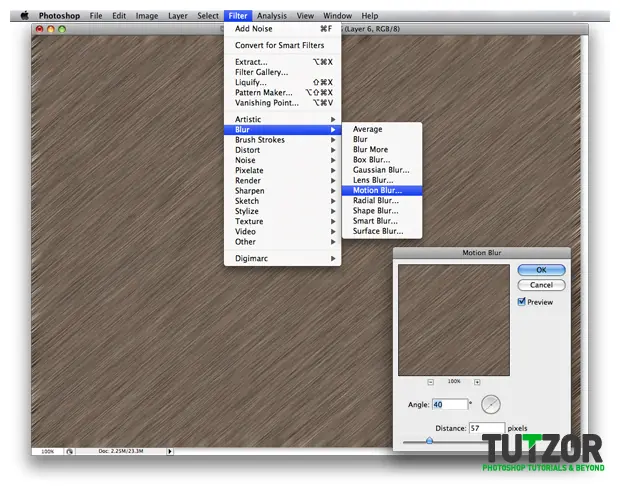Expand the Render submenu
The height and width of the screenshot is (495, 620).
point(282,181)
